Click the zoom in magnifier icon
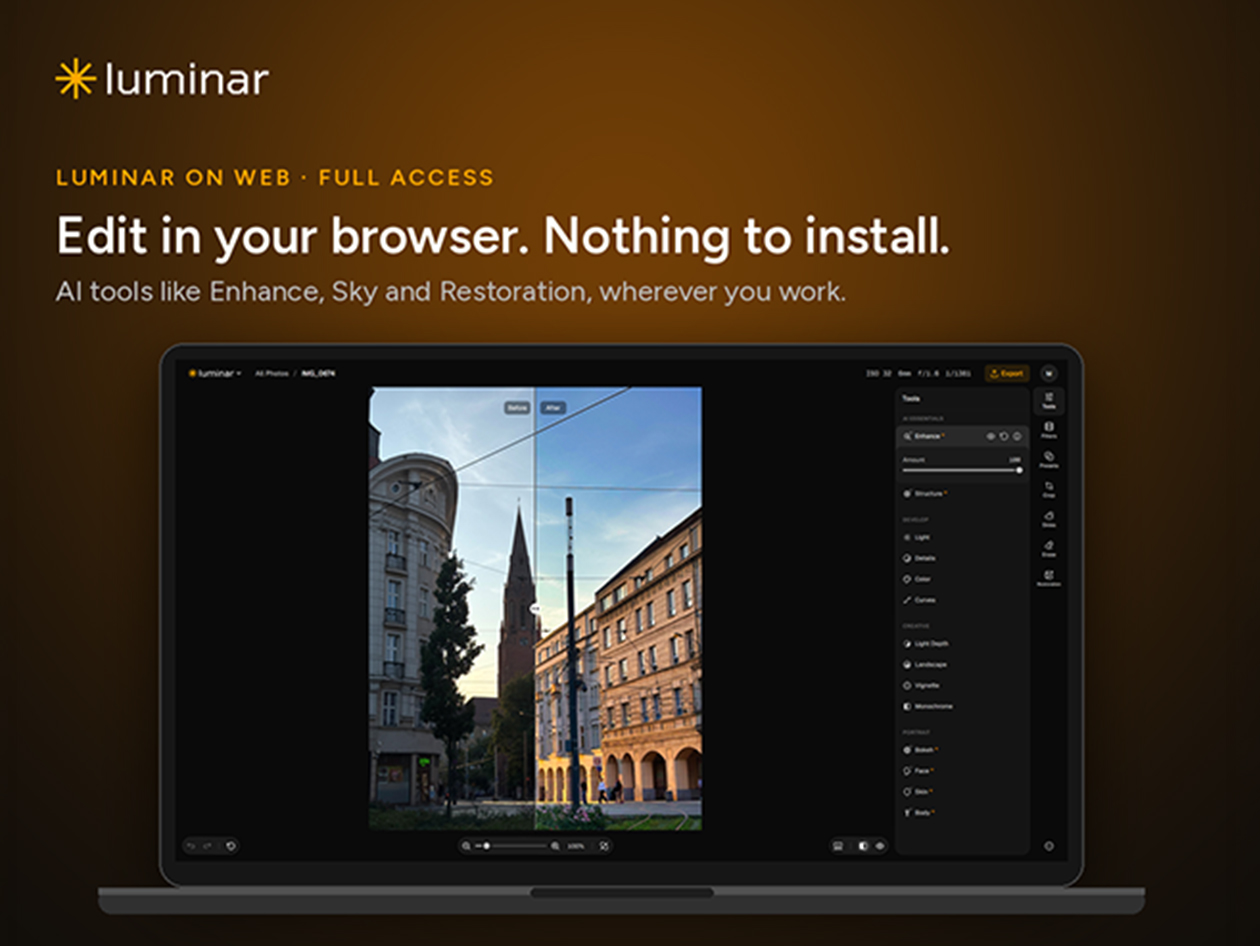1260x946 pixels. [x=555, y=846]
